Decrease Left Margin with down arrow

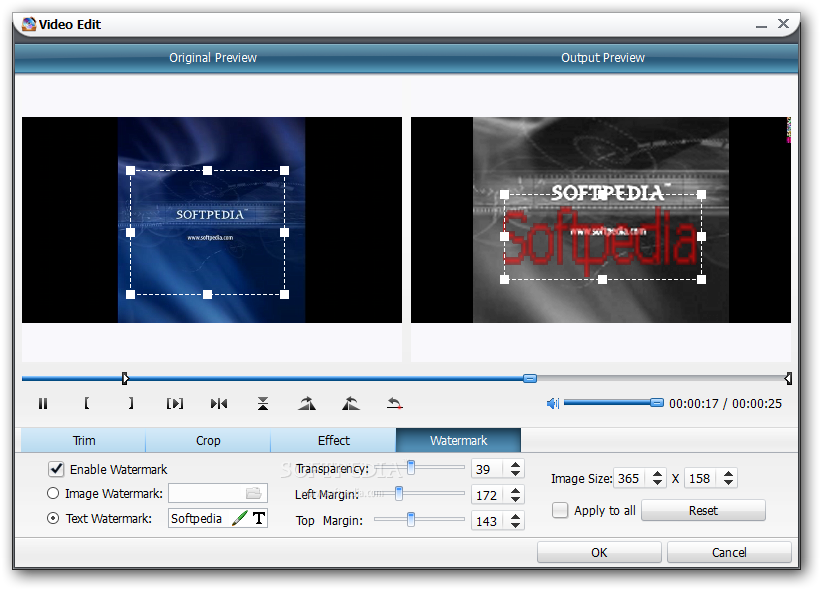tap(515, 499)
